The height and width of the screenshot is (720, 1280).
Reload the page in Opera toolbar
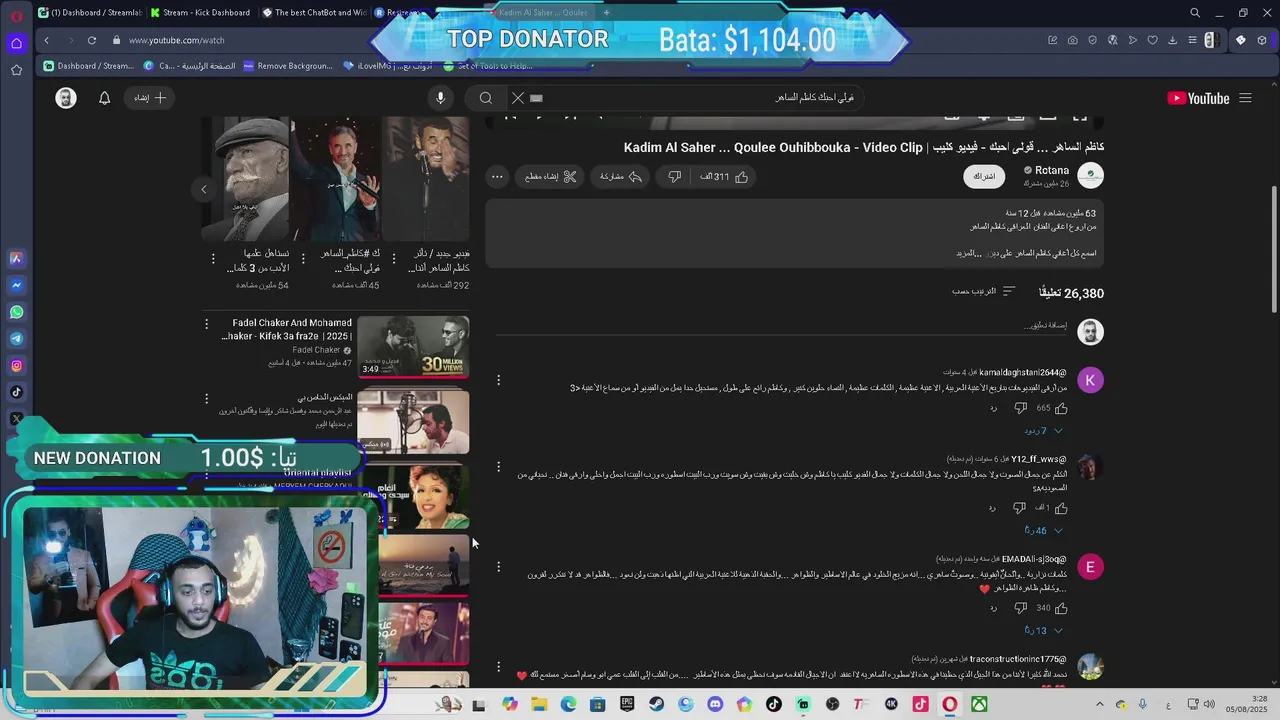[x=91, y=40]
